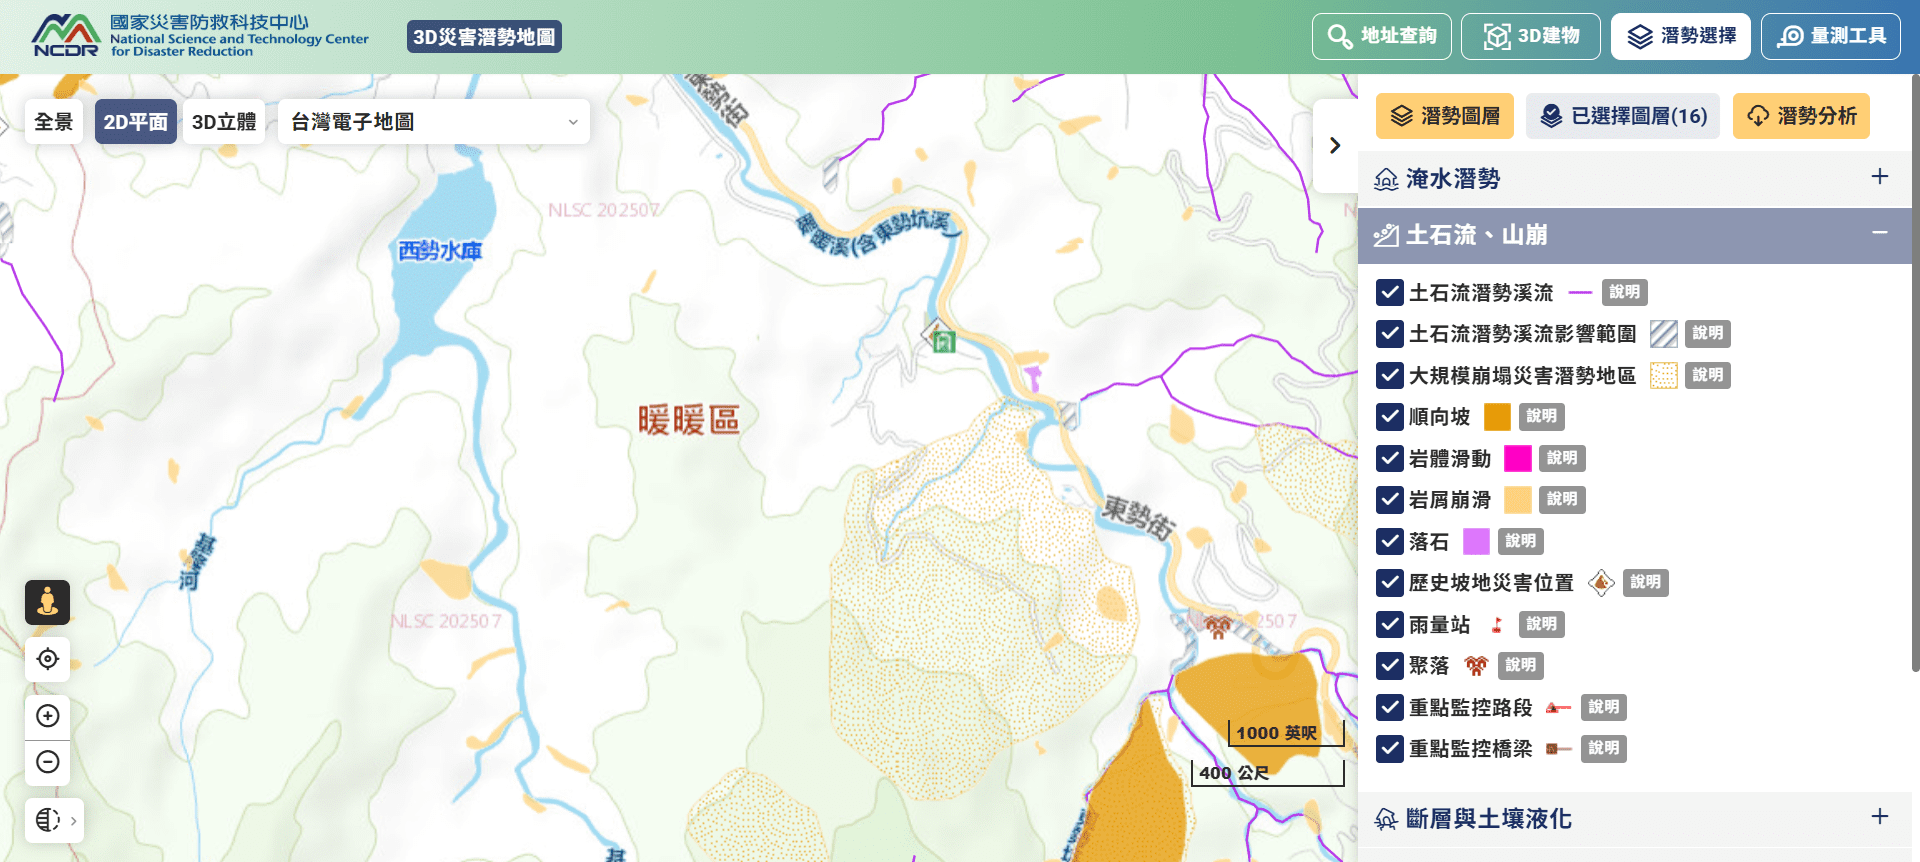Image resolution: width=1920 pixels, height=862 pixels.
Task: Click the 地址查詢 button
Action: coord(1382,37)
